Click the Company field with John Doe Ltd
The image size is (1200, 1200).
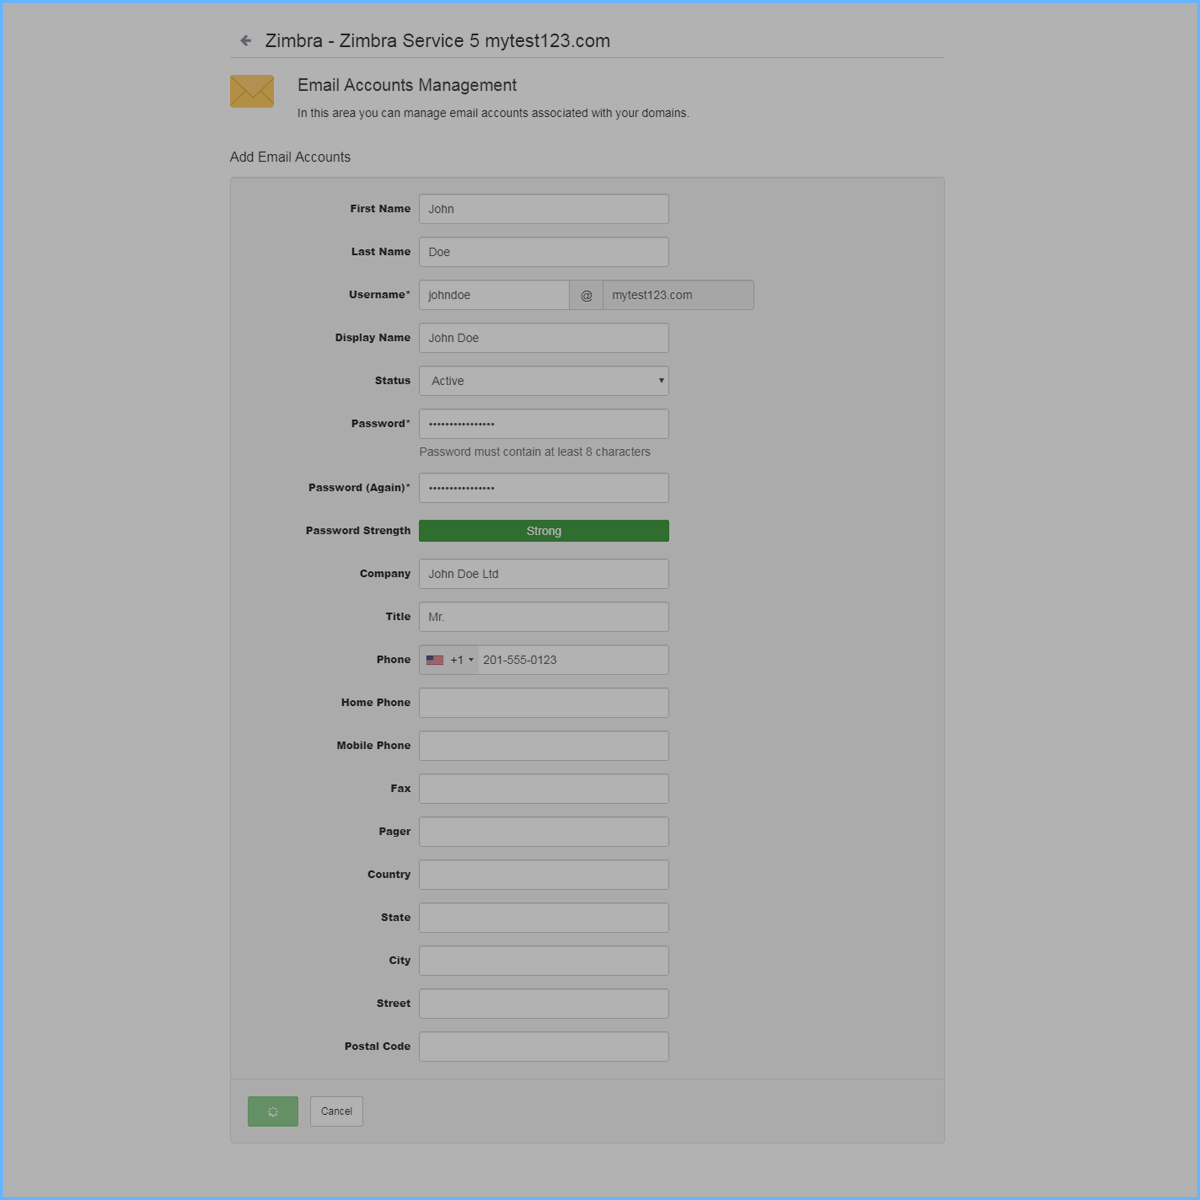[544, 574]
